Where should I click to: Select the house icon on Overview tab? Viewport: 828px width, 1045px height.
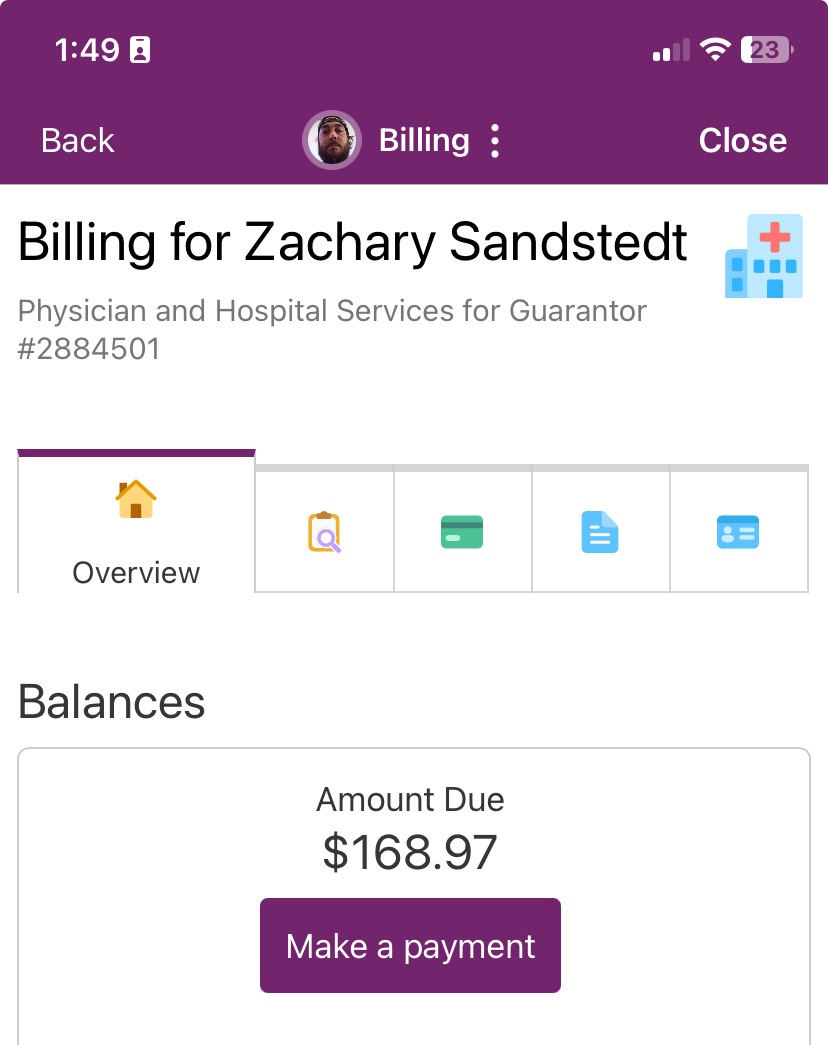pos(136,499)
